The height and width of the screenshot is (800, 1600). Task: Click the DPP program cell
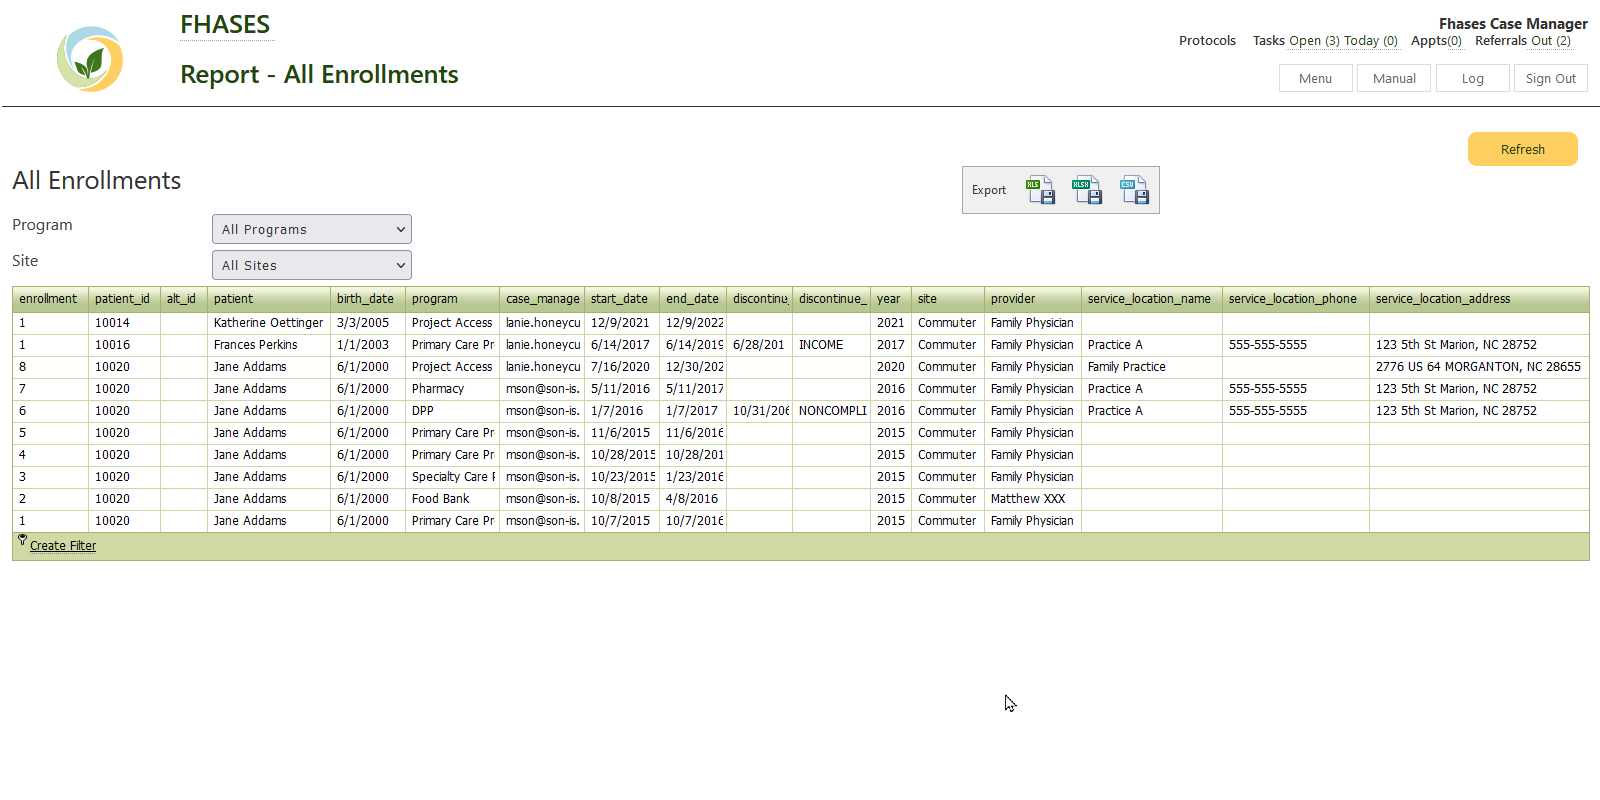(x=452, y=411)
